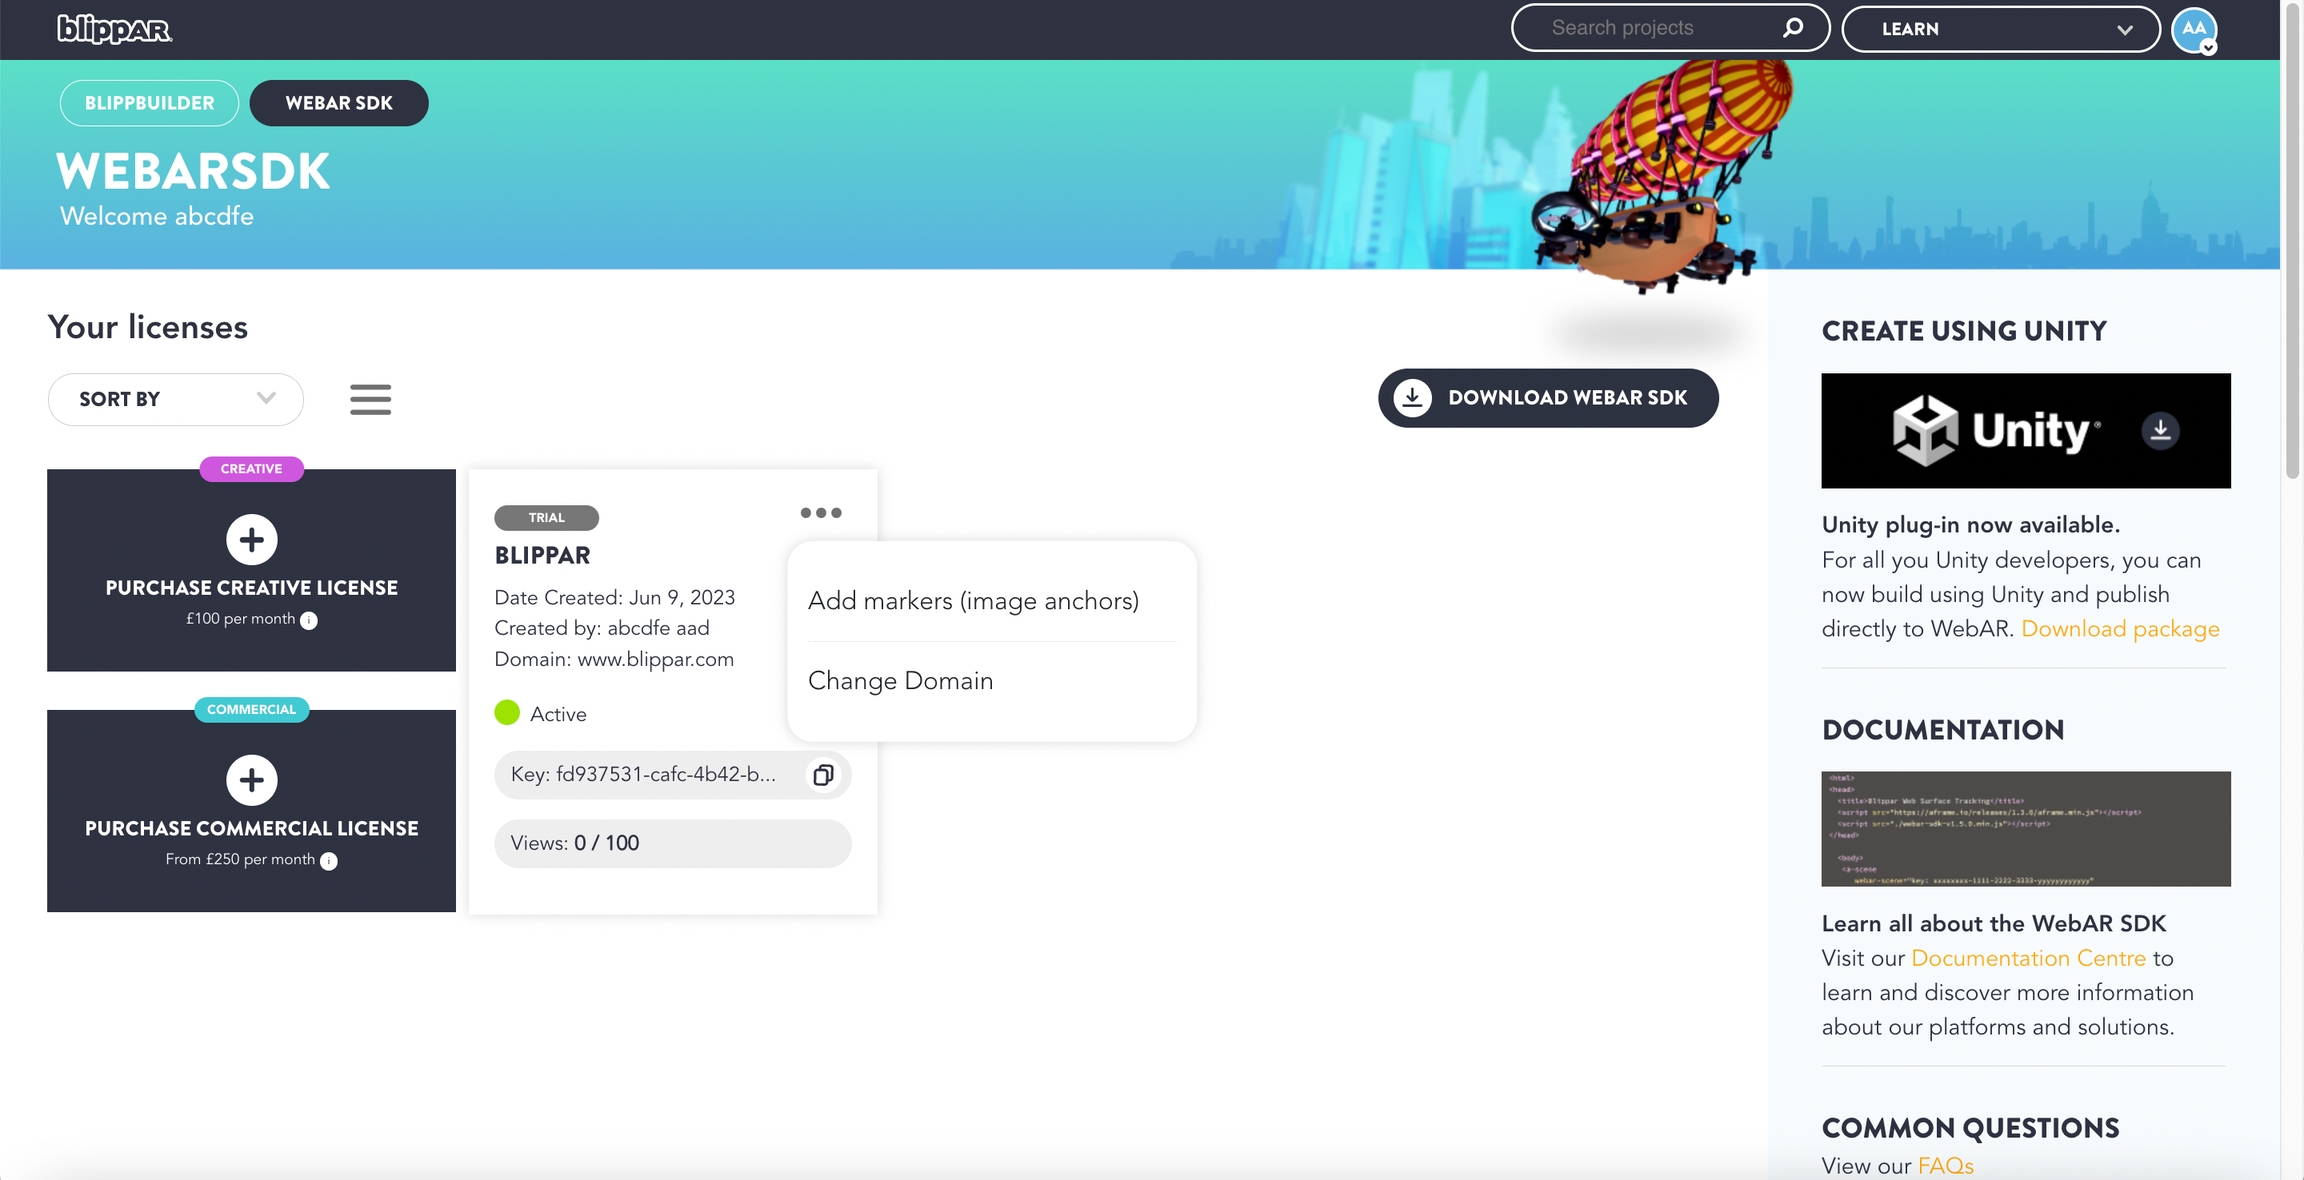
Task: Click the search magnifier icon
Action: (1793, 28)
